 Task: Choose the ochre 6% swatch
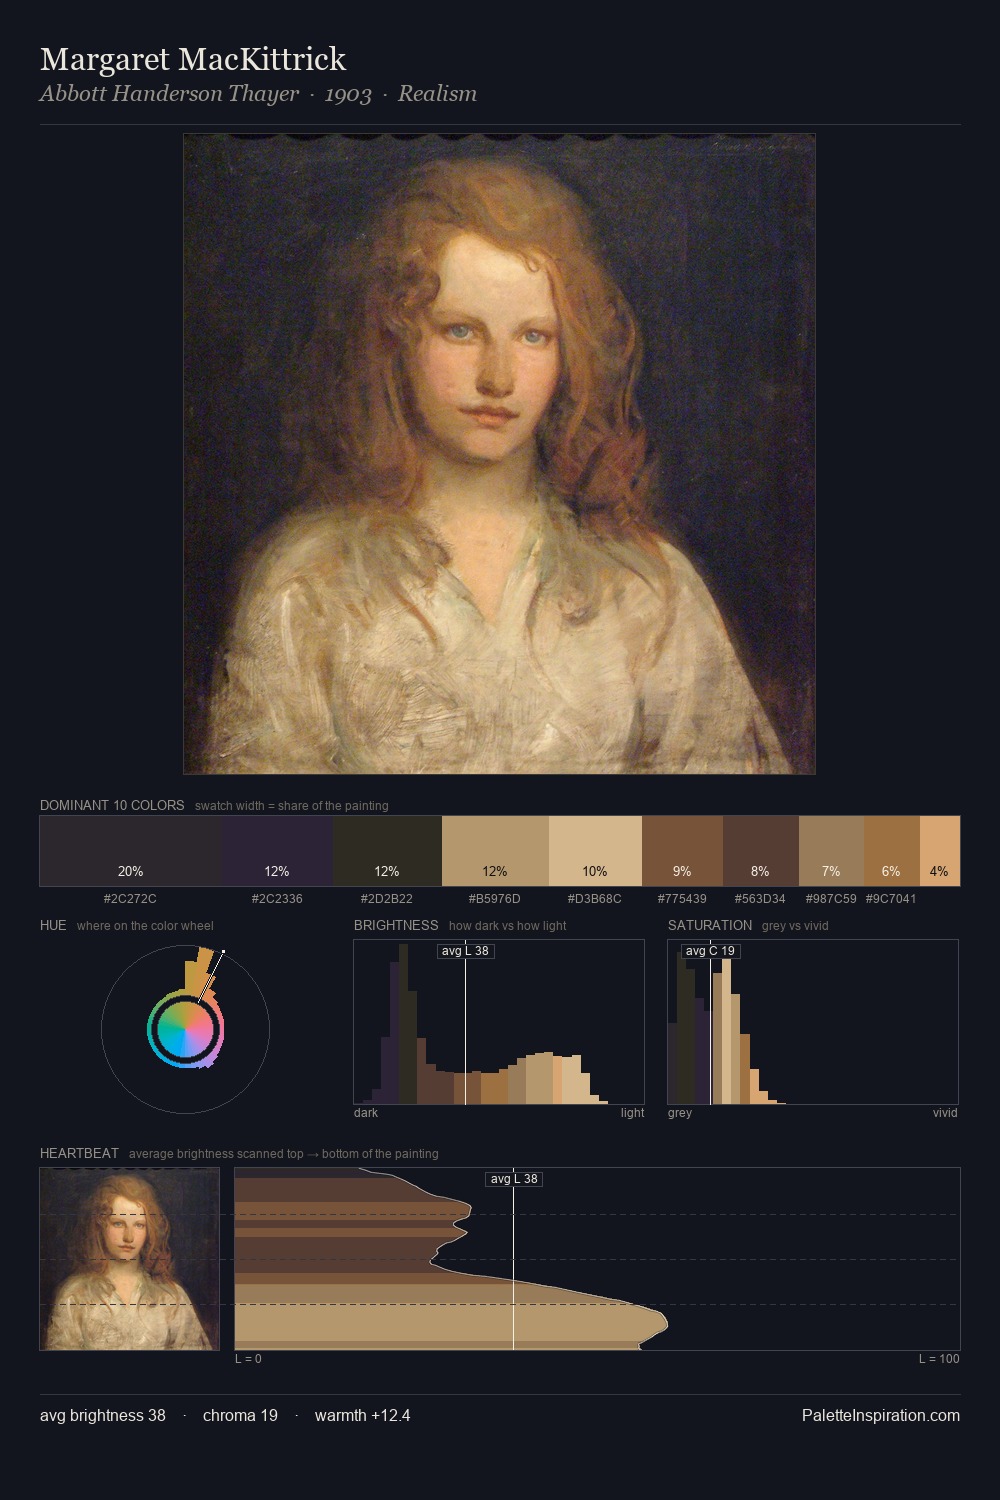point(891,851)
